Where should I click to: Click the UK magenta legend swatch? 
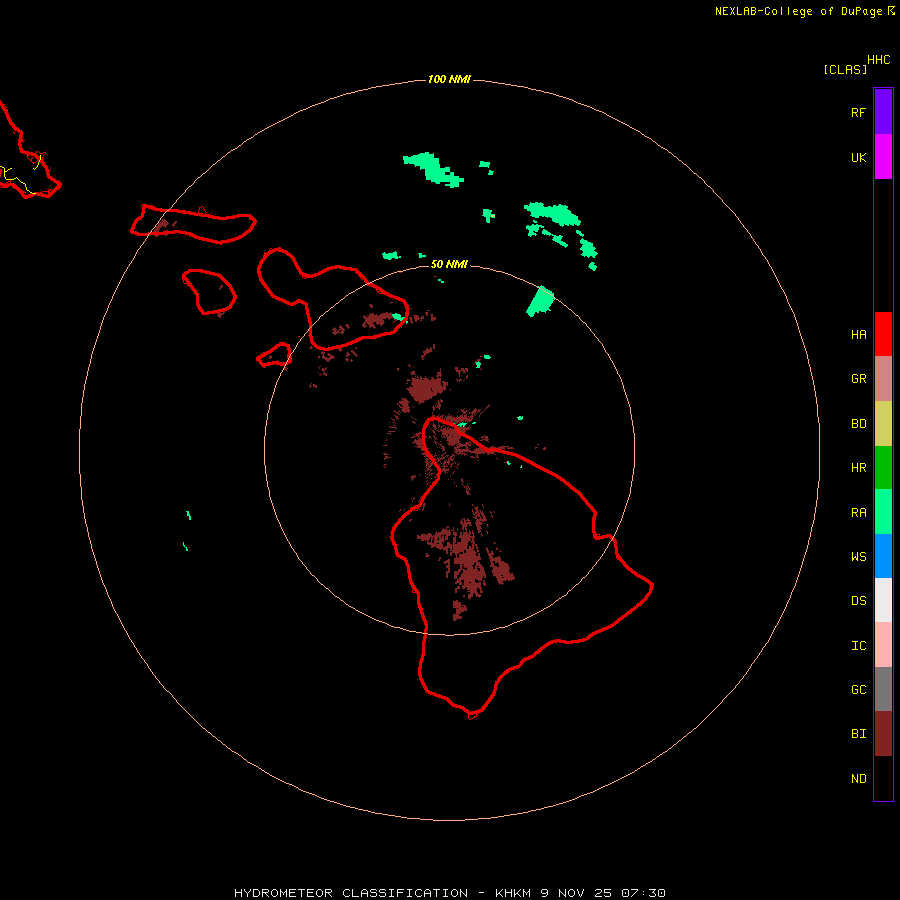[x=883, y=156]
